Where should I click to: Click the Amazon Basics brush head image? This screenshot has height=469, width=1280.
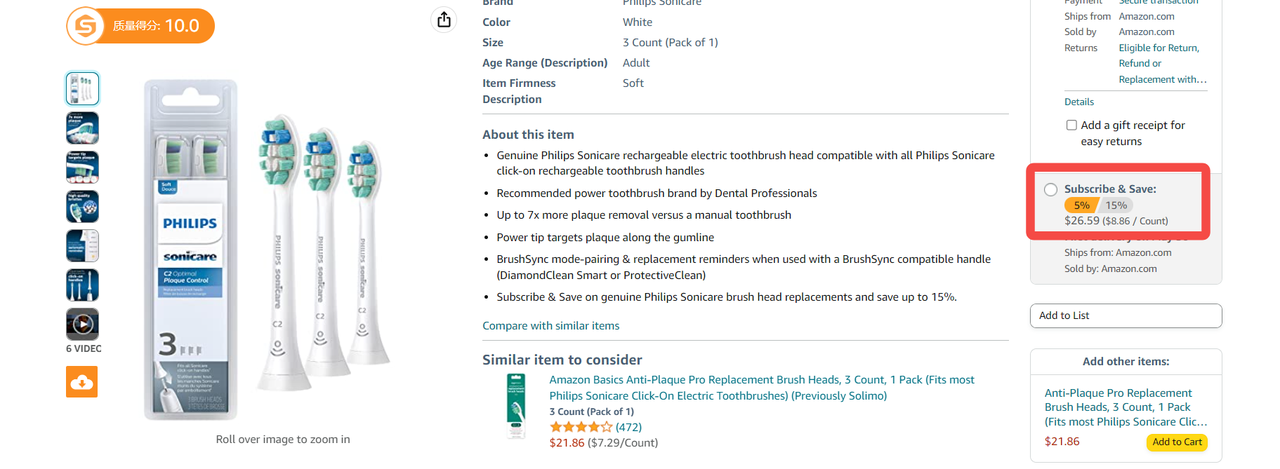click(x=516, y=406)
